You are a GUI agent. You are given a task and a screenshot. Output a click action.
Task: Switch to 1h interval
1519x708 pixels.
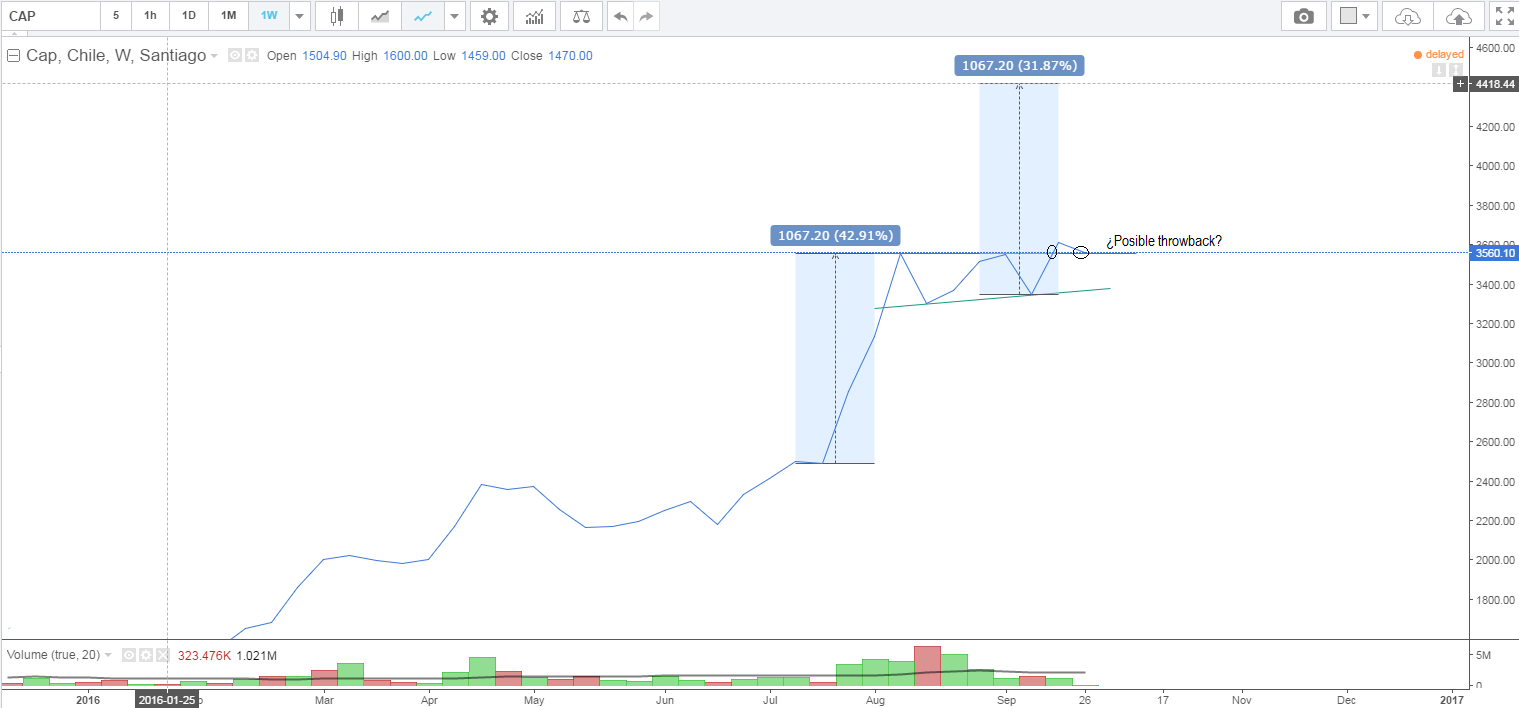coord(150,16)
